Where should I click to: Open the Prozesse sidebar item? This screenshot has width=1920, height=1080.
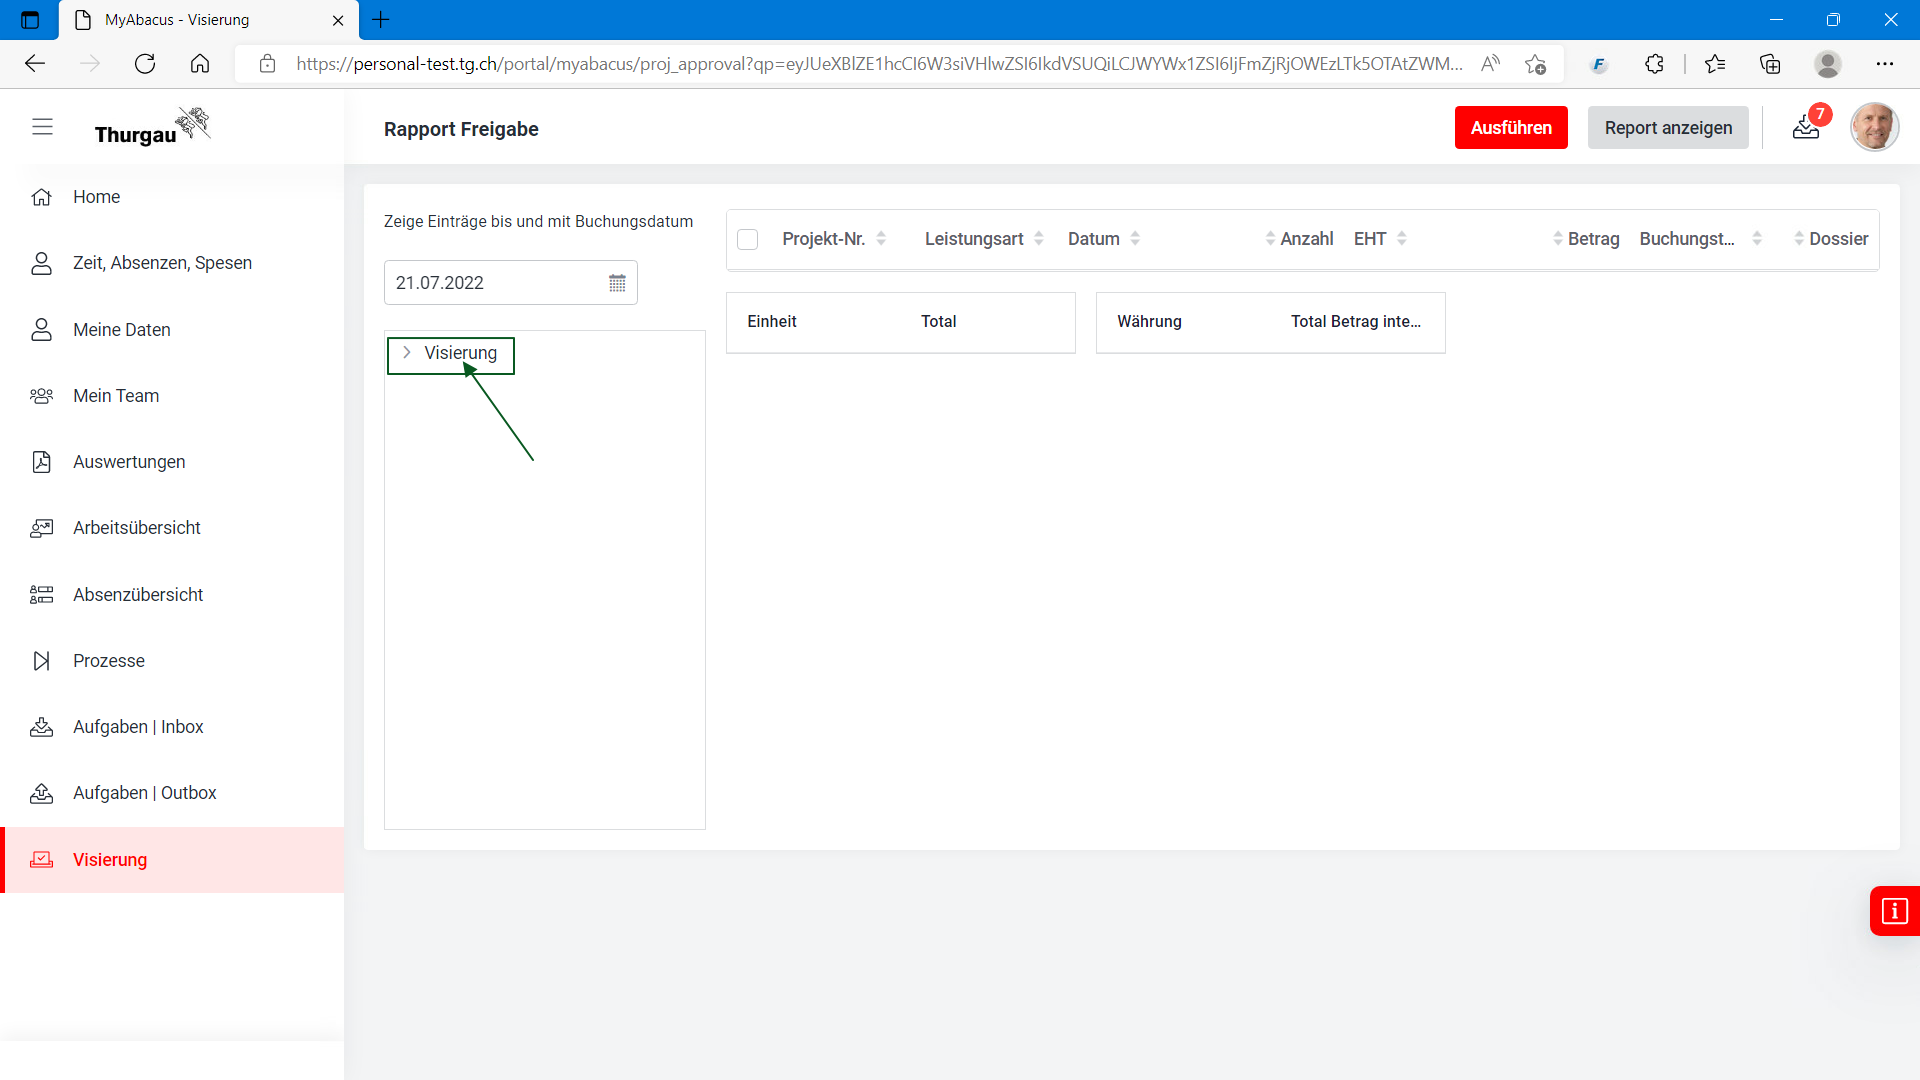[109, 661]
